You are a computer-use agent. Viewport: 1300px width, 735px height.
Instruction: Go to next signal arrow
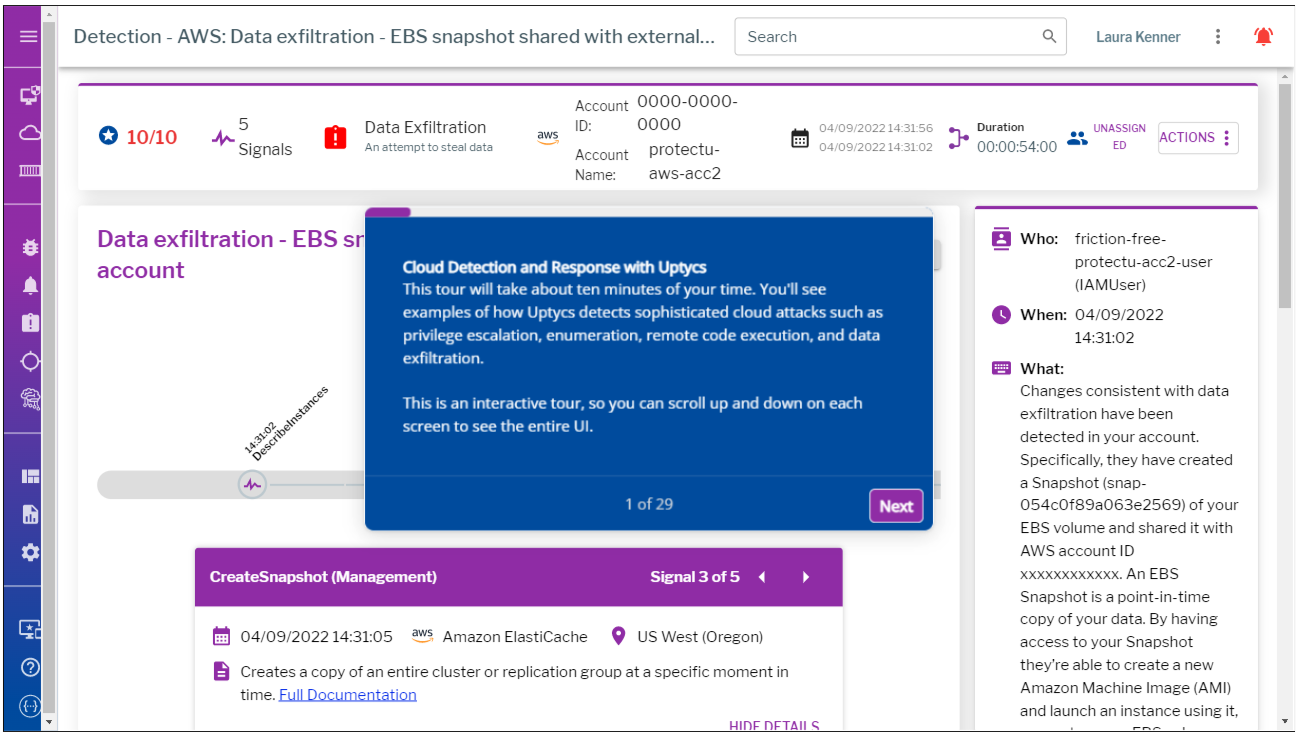click(806, 577)
